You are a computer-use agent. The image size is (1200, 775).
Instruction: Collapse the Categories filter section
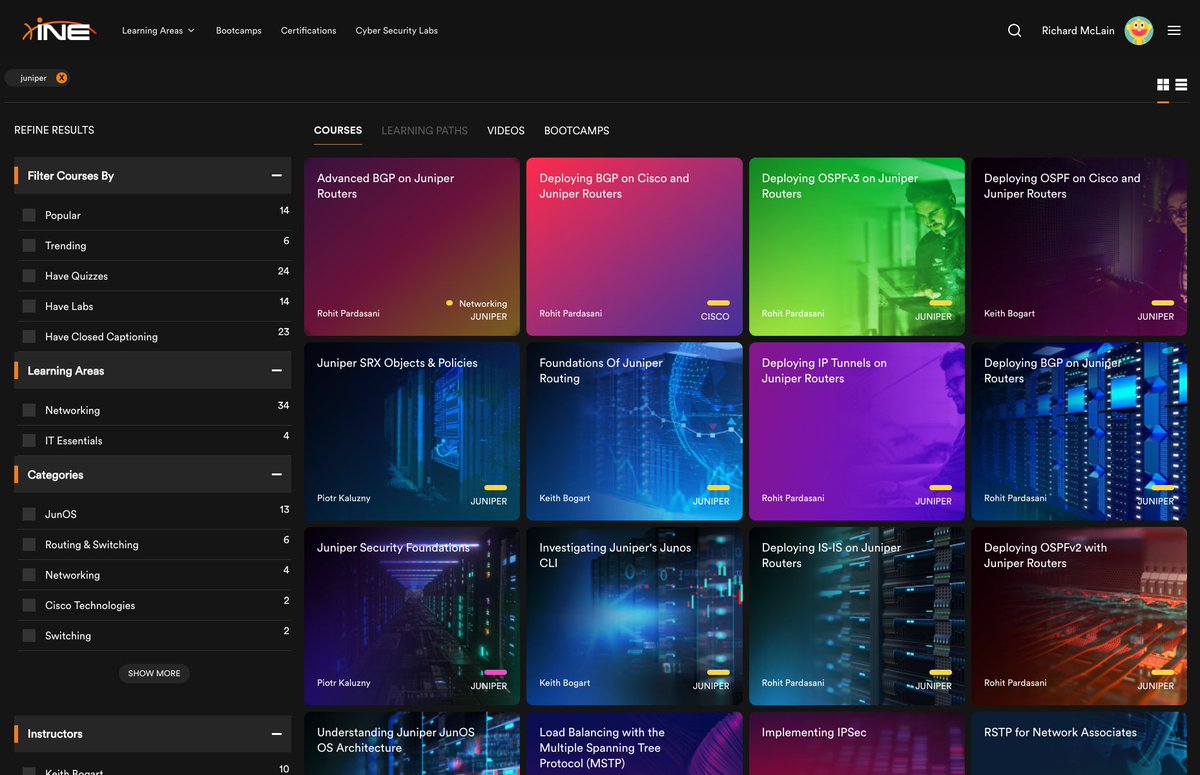click(x=276, y=475)
